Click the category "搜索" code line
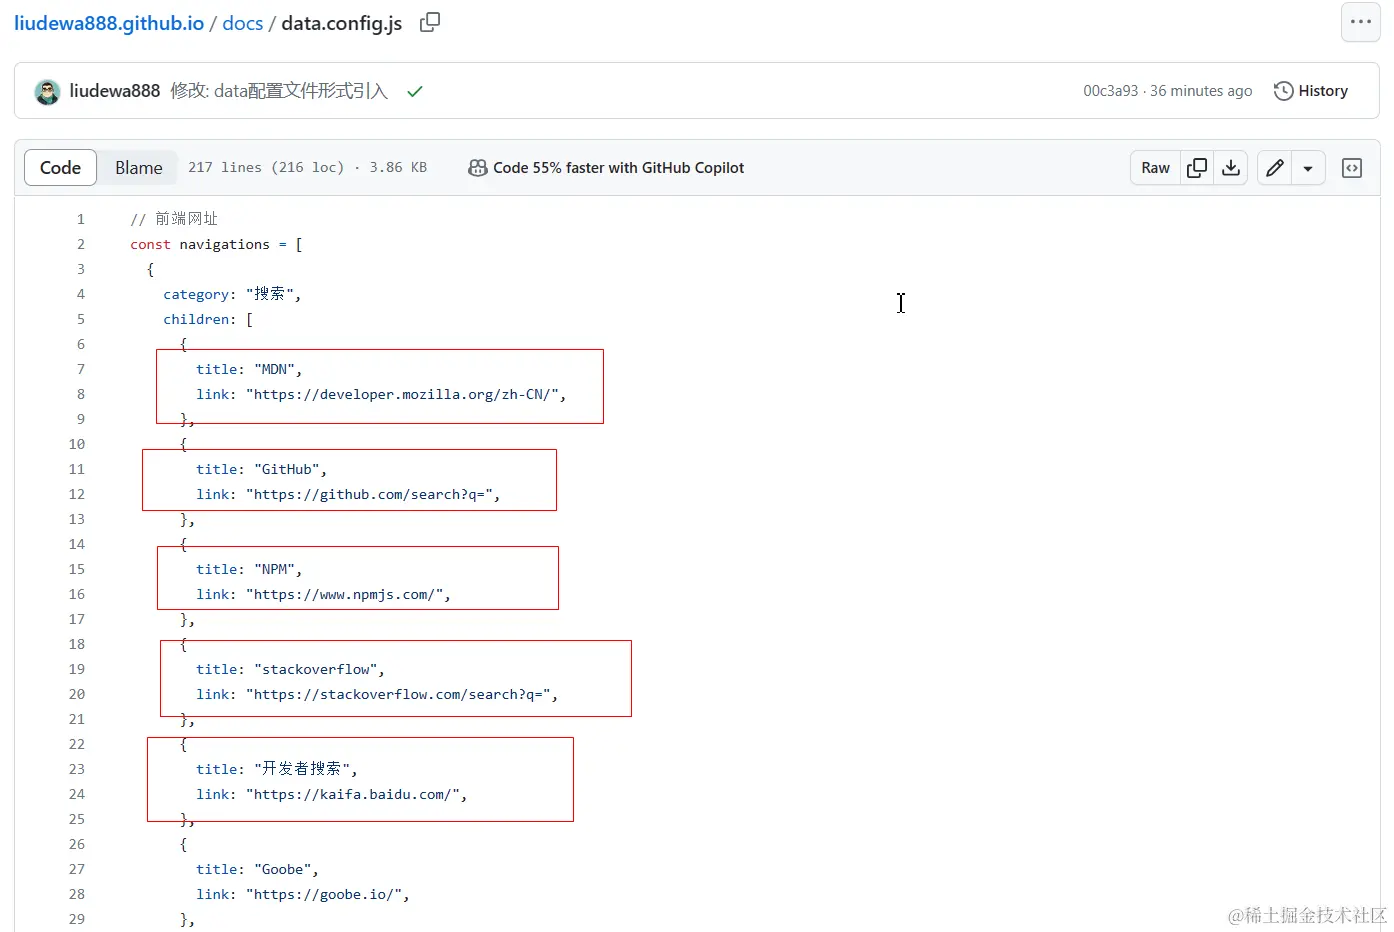 coord(232,294)
